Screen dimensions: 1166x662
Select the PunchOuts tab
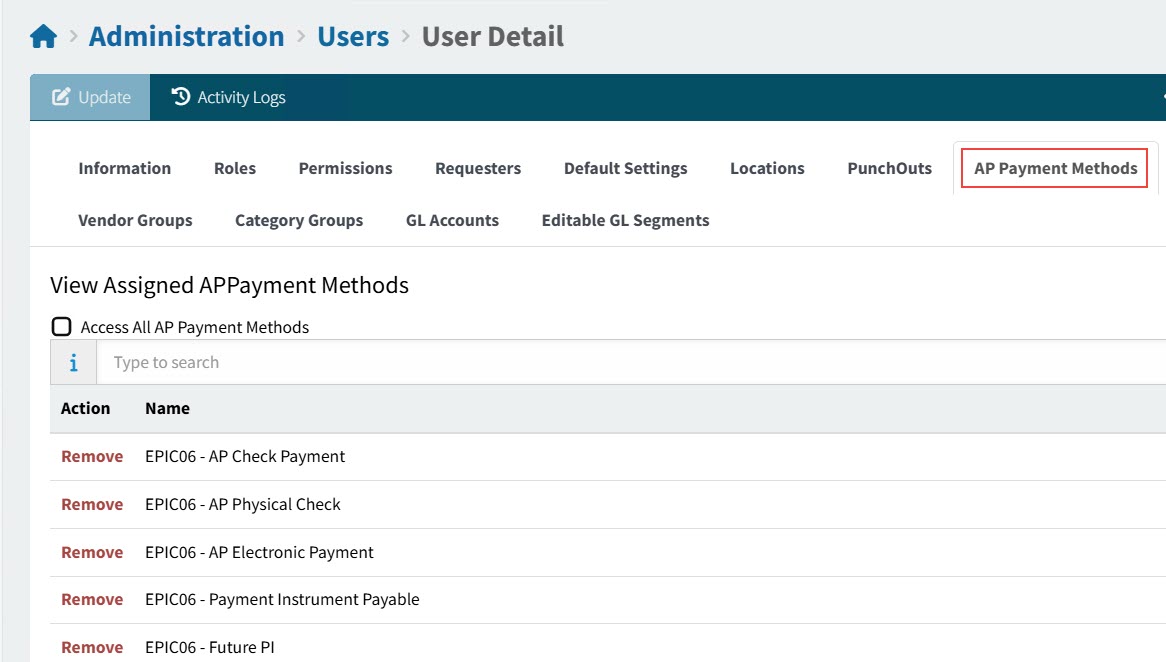(889, 168)
